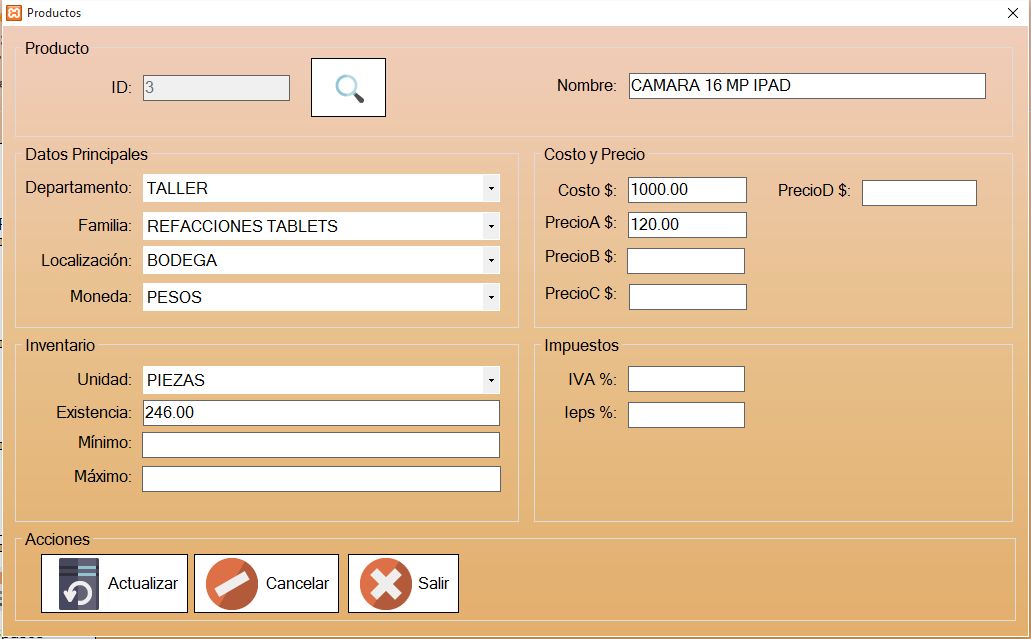Click the PrecioD $ input box
The height and width of the screenshot is (639, 1031).
click(x=919, y=193)
